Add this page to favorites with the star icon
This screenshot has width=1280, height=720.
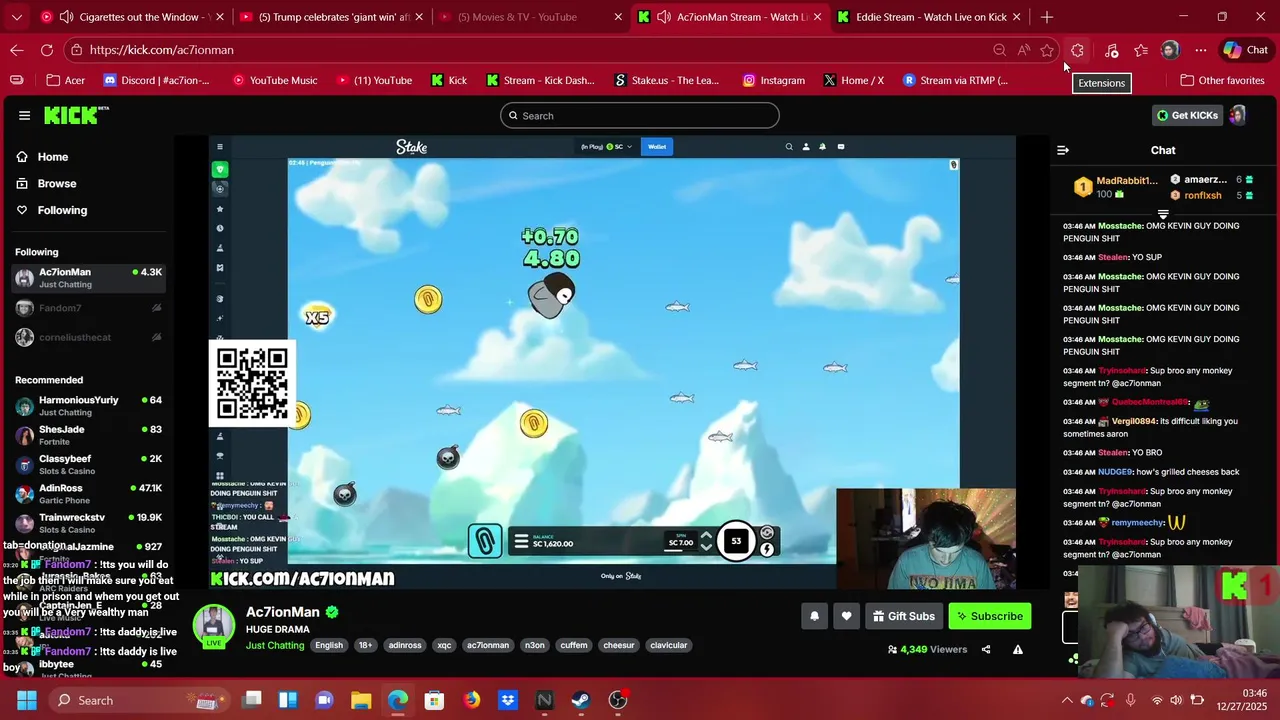click(1047, 50)
